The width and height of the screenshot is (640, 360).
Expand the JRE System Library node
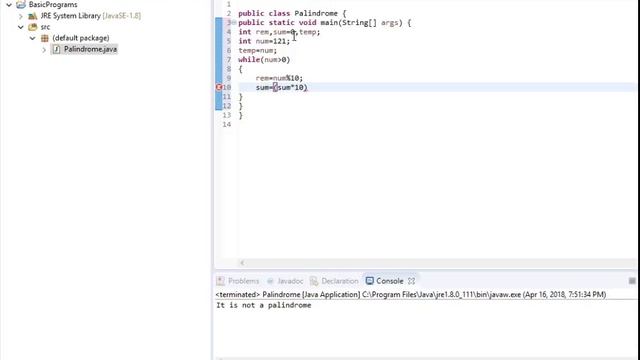(20, 16)
